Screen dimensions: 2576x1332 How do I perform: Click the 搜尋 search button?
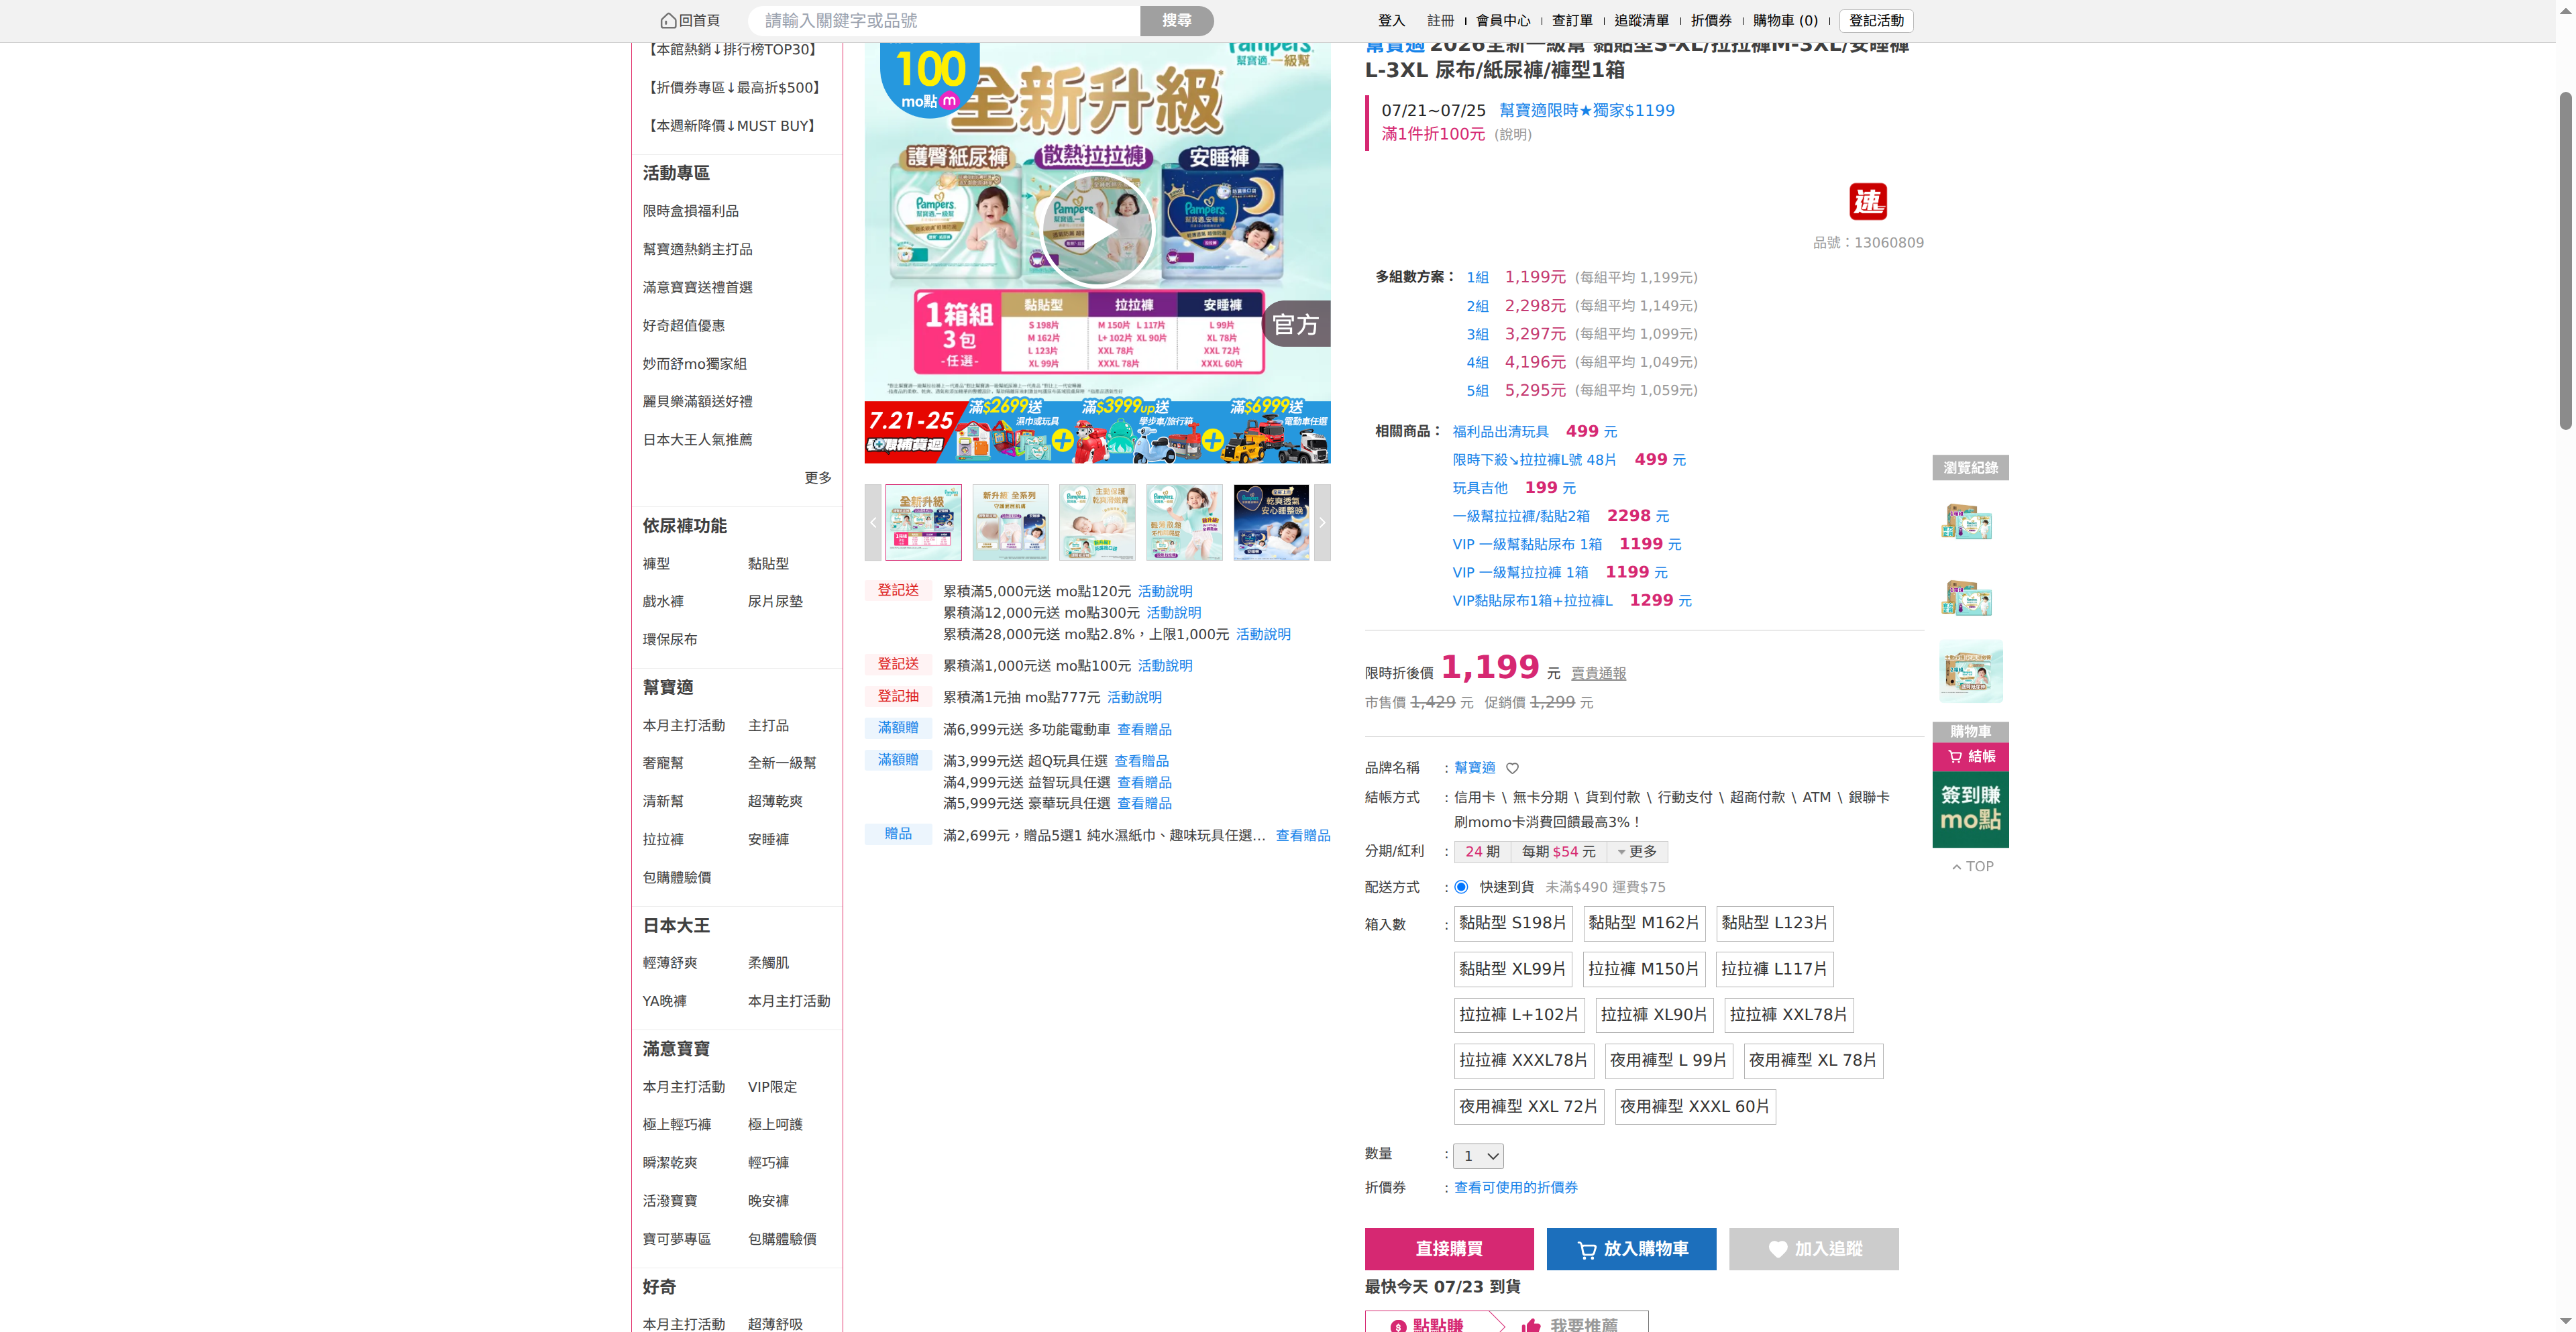1177,21
